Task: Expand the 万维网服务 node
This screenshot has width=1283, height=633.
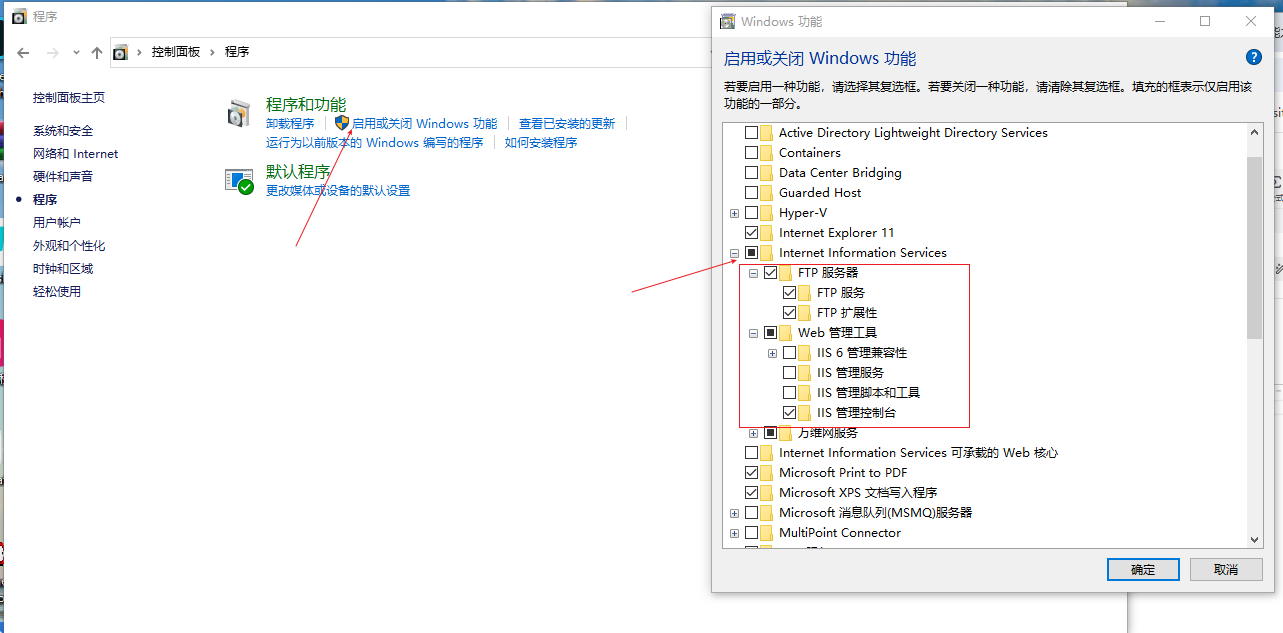Action: (x=753, y=433)
